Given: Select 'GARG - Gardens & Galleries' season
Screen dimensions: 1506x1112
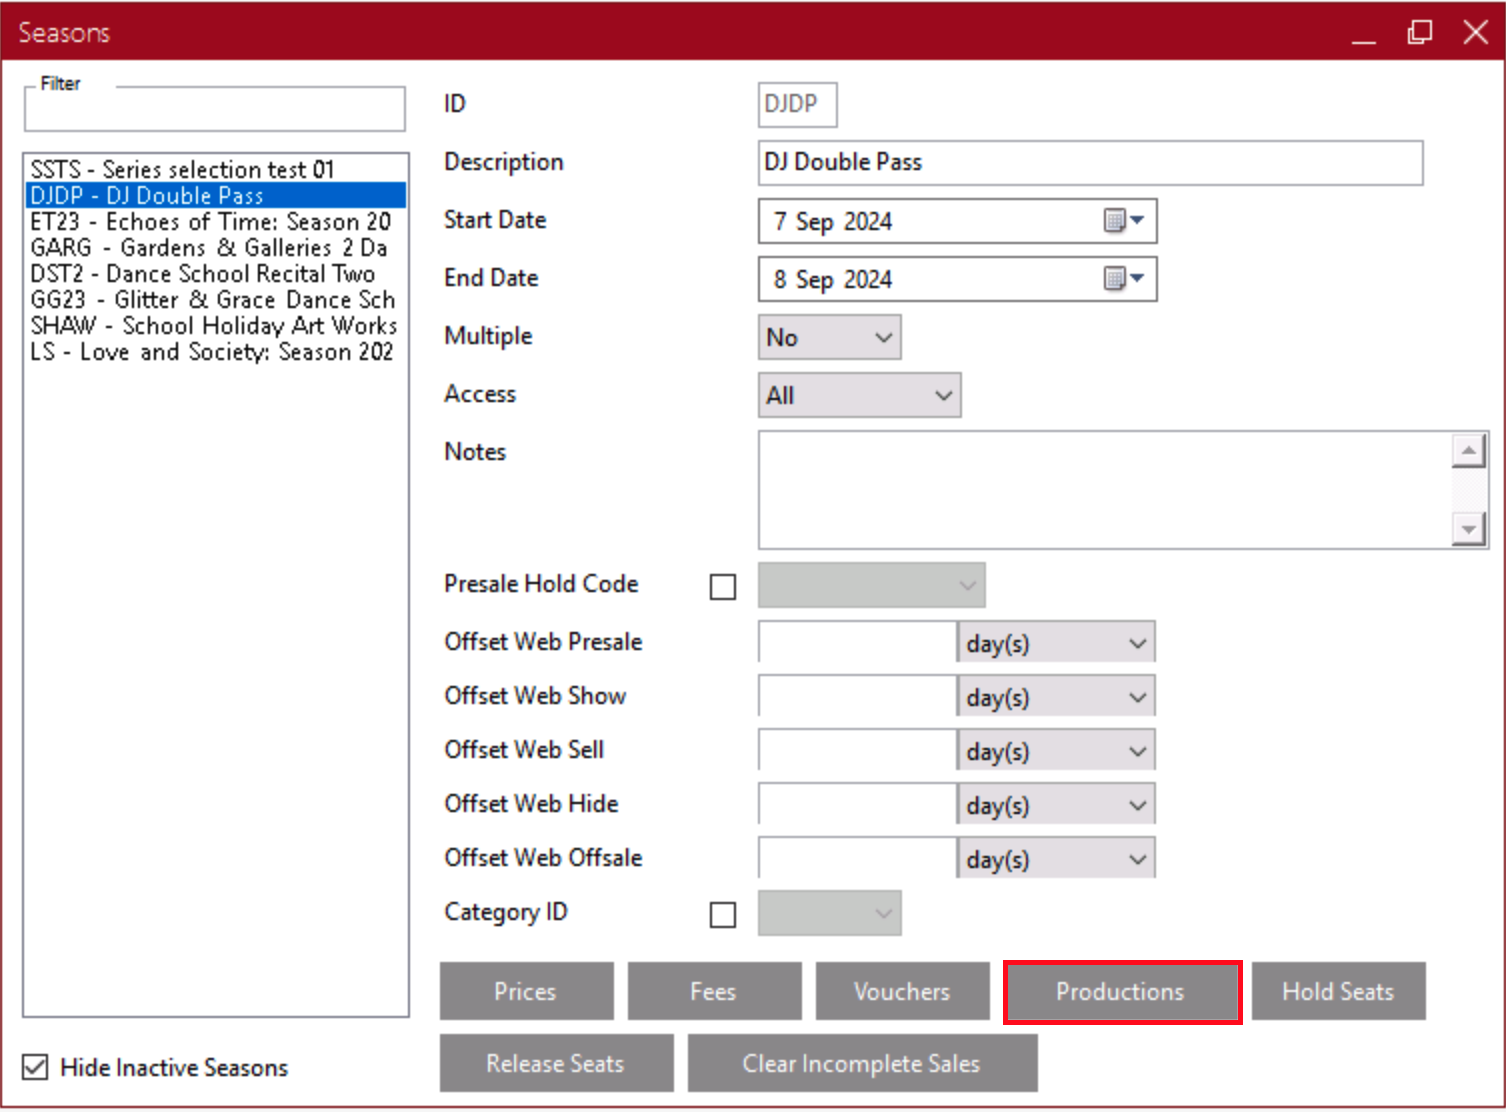Looking at the screenshot, I should pyautogui.click(x=216, y=247).
